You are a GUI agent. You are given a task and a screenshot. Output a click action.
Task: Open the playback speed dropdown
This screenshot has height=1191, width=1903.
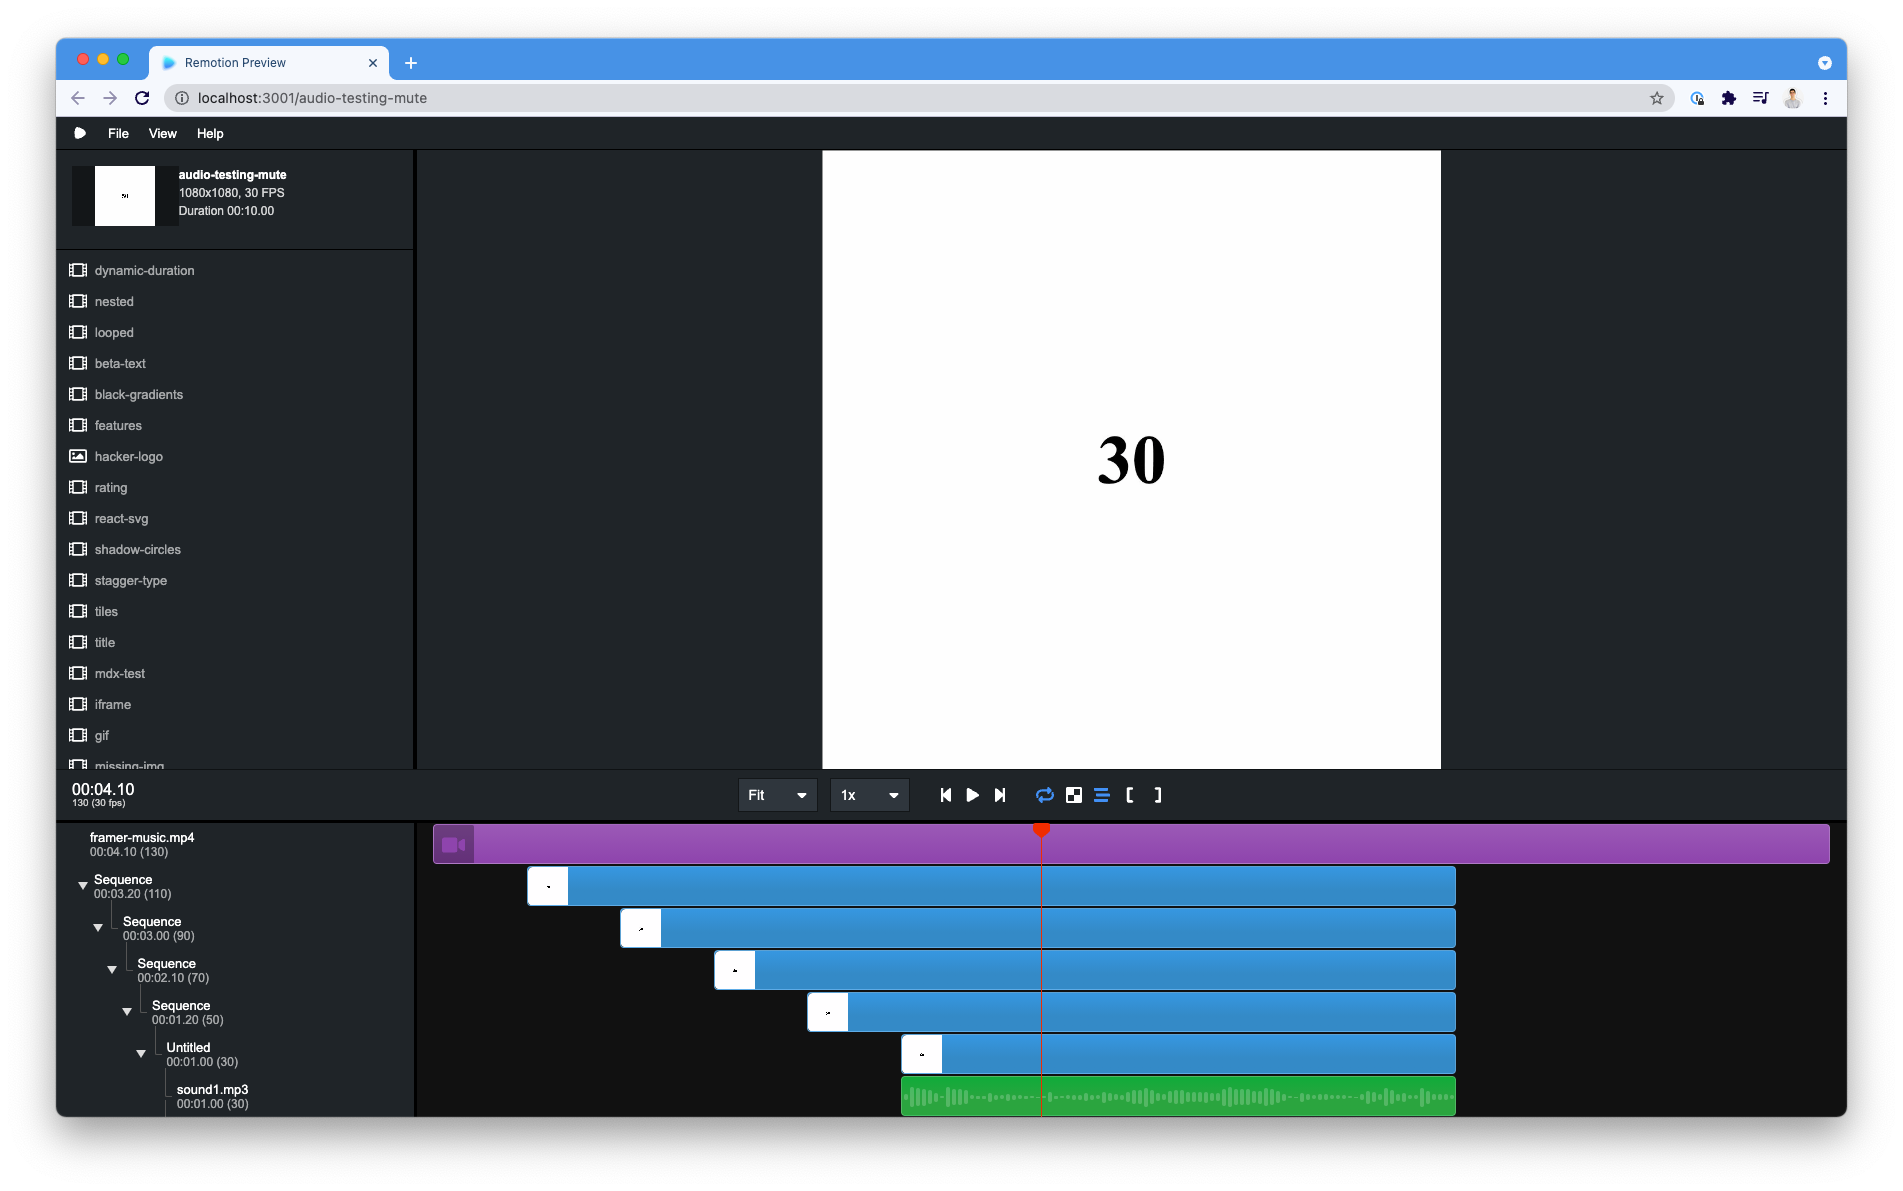point(868,795)
